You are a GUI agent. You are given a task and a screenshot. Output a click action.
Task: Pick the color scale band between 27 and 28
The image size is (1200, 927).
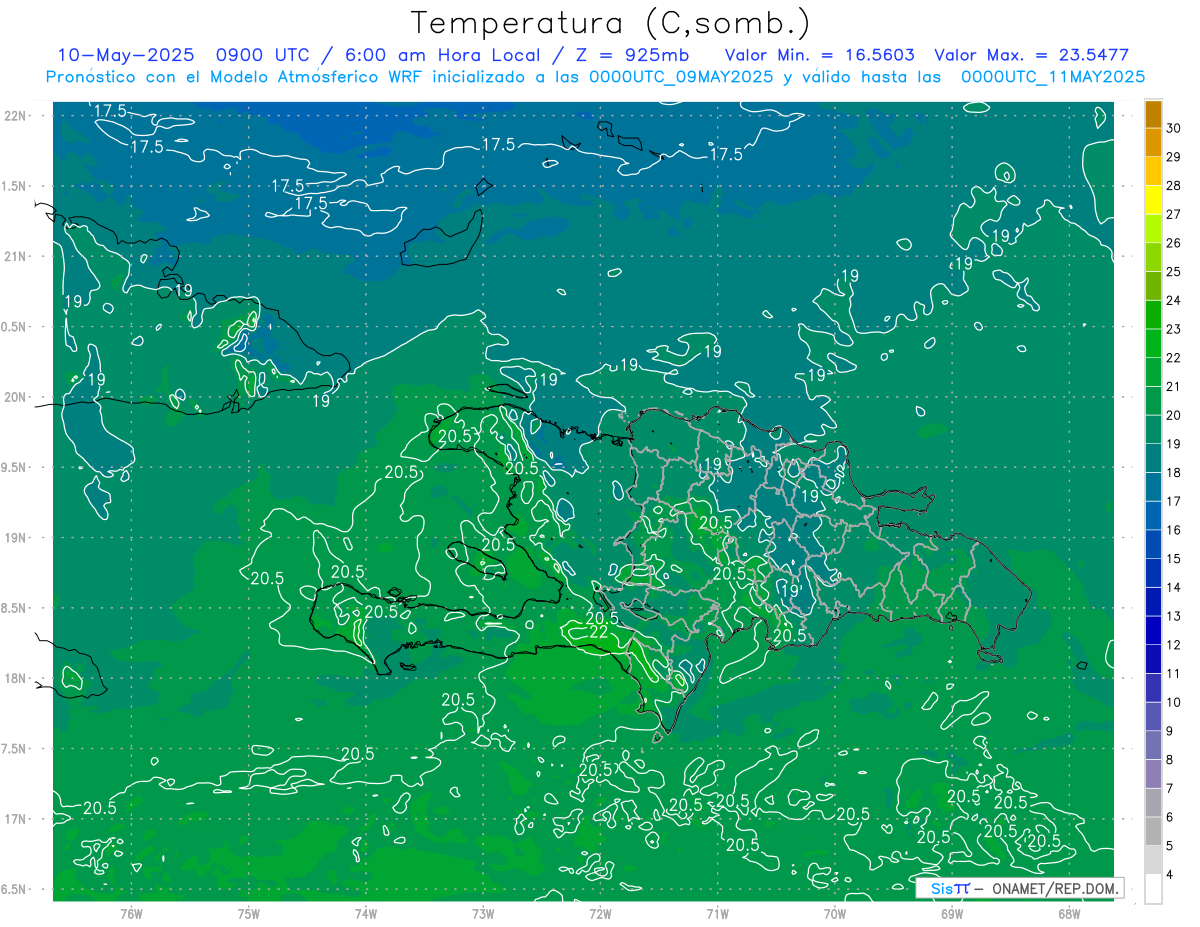[1153, 200]
